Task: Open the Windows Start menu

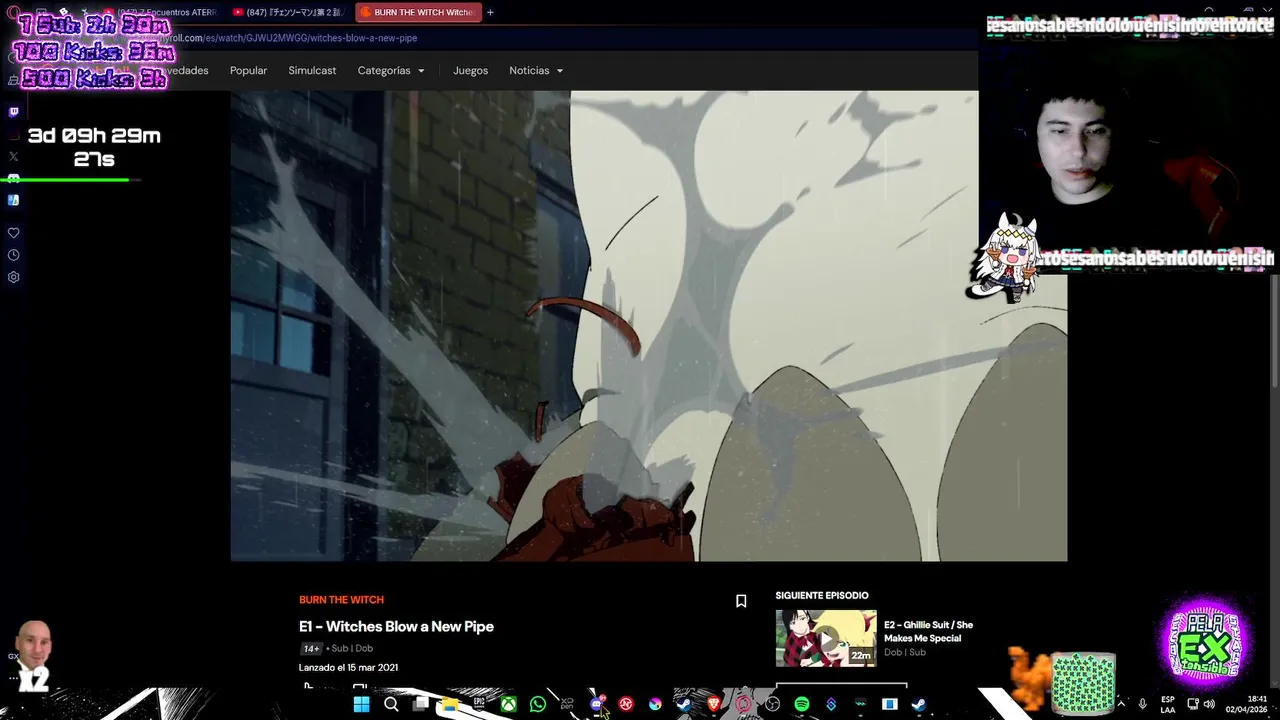Action: click(x=362, y=704)
